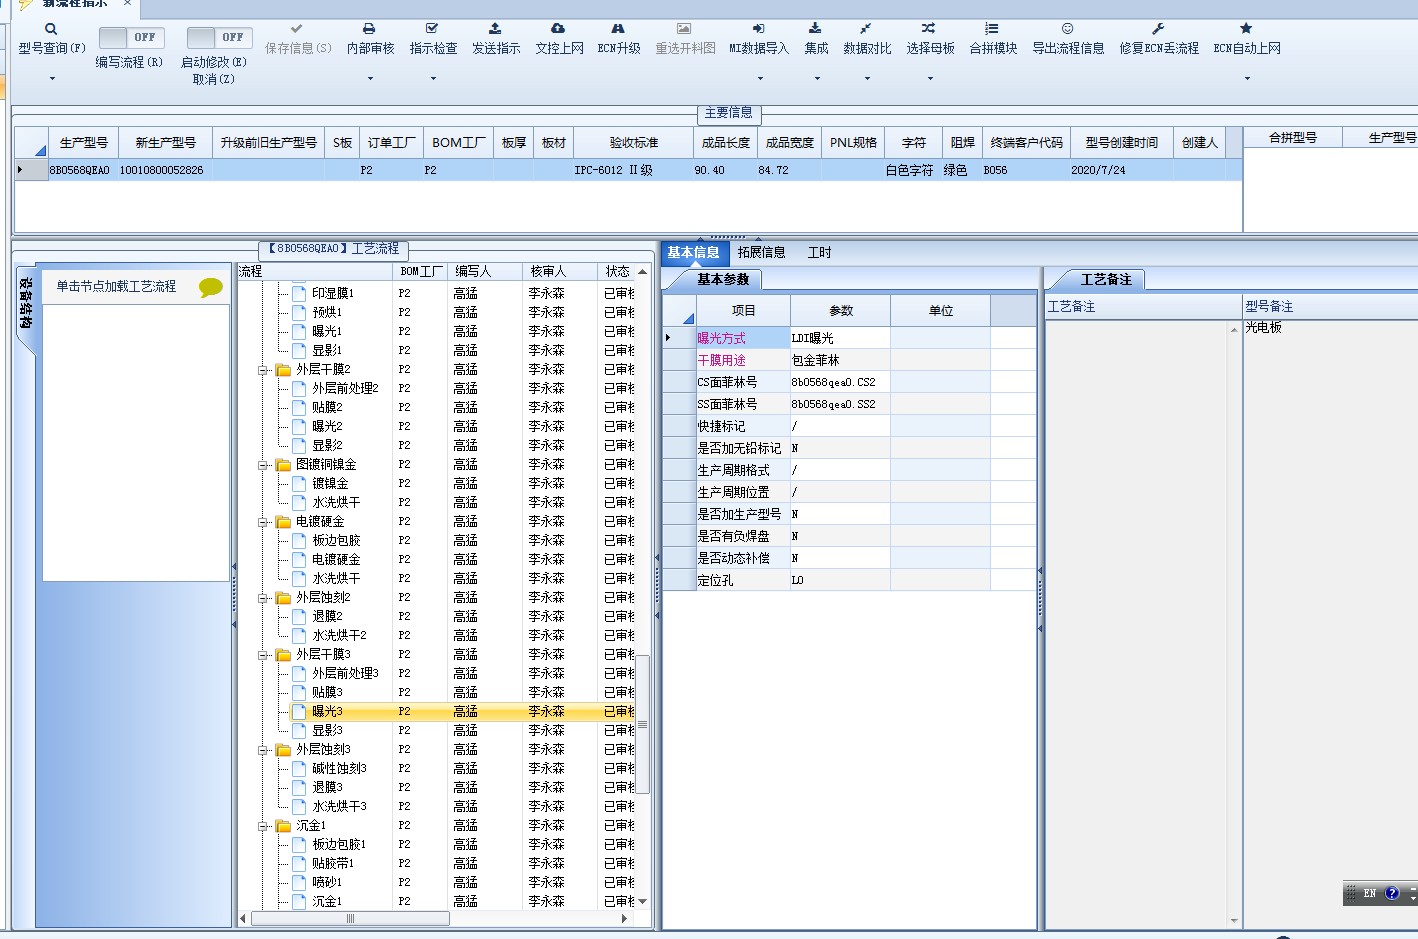This screenshot has width=1418, height=939.
Task: Open the 合拼模块 list tool
Action: (992, 39)
